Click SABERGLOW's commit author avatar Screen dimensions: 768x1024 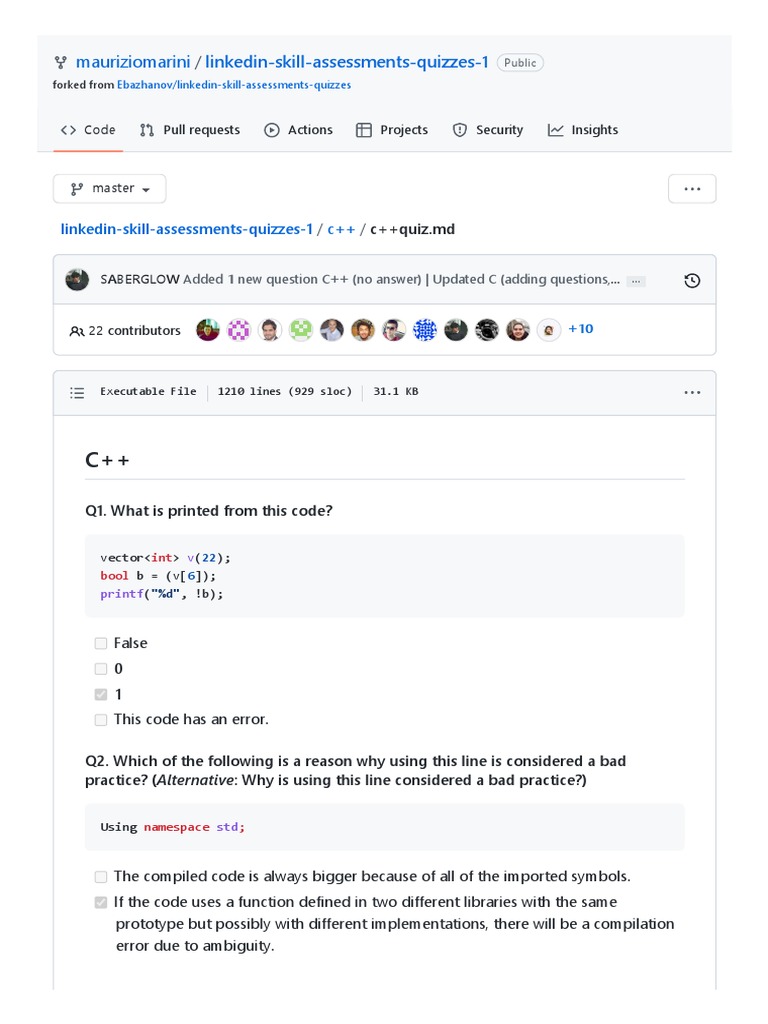click(x=77, y=280)
